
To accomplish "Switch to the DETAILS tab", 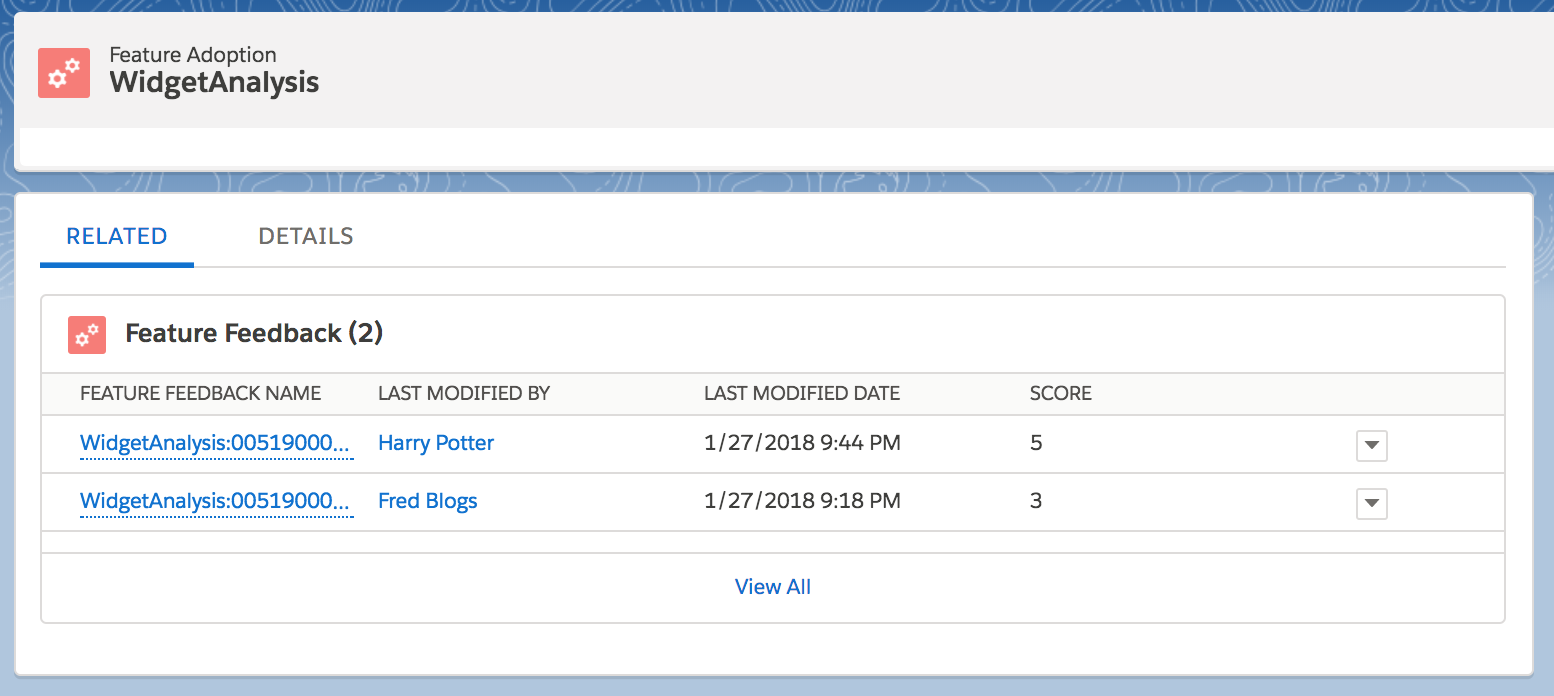I will tap(305, 236).
